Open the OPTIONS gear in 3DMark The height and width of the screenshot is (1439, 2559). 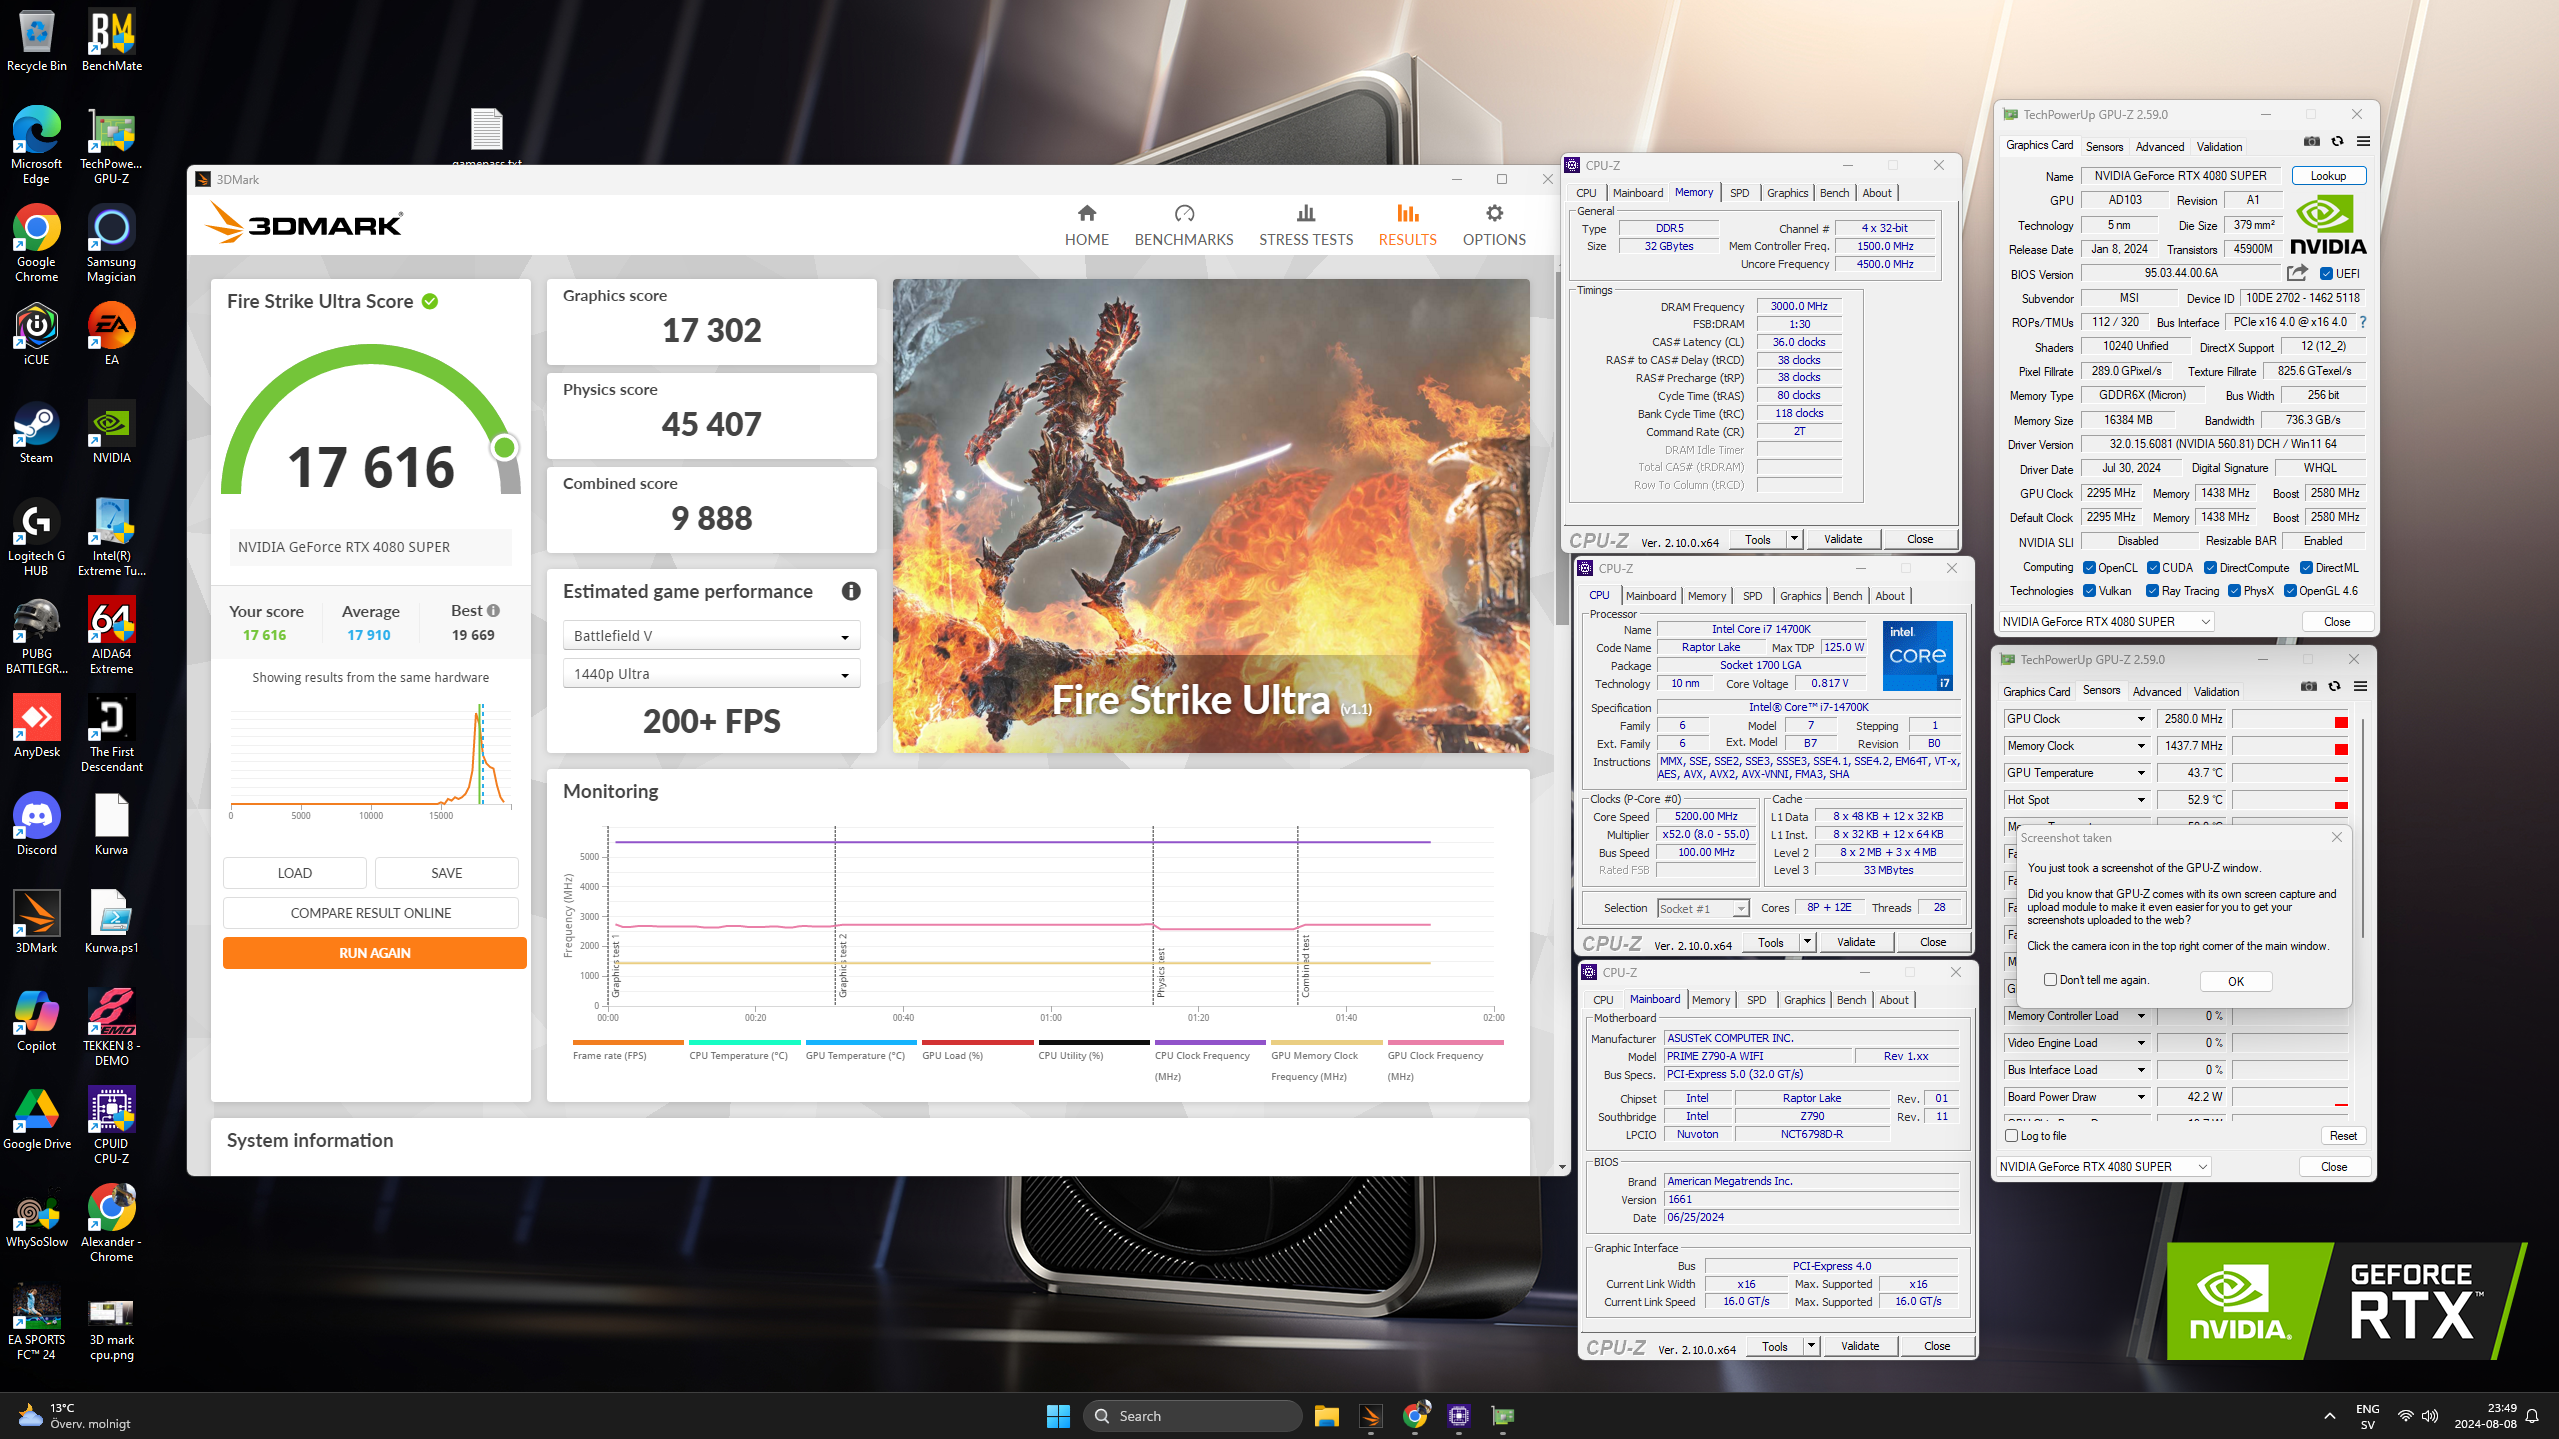[x=1494, y=225]
